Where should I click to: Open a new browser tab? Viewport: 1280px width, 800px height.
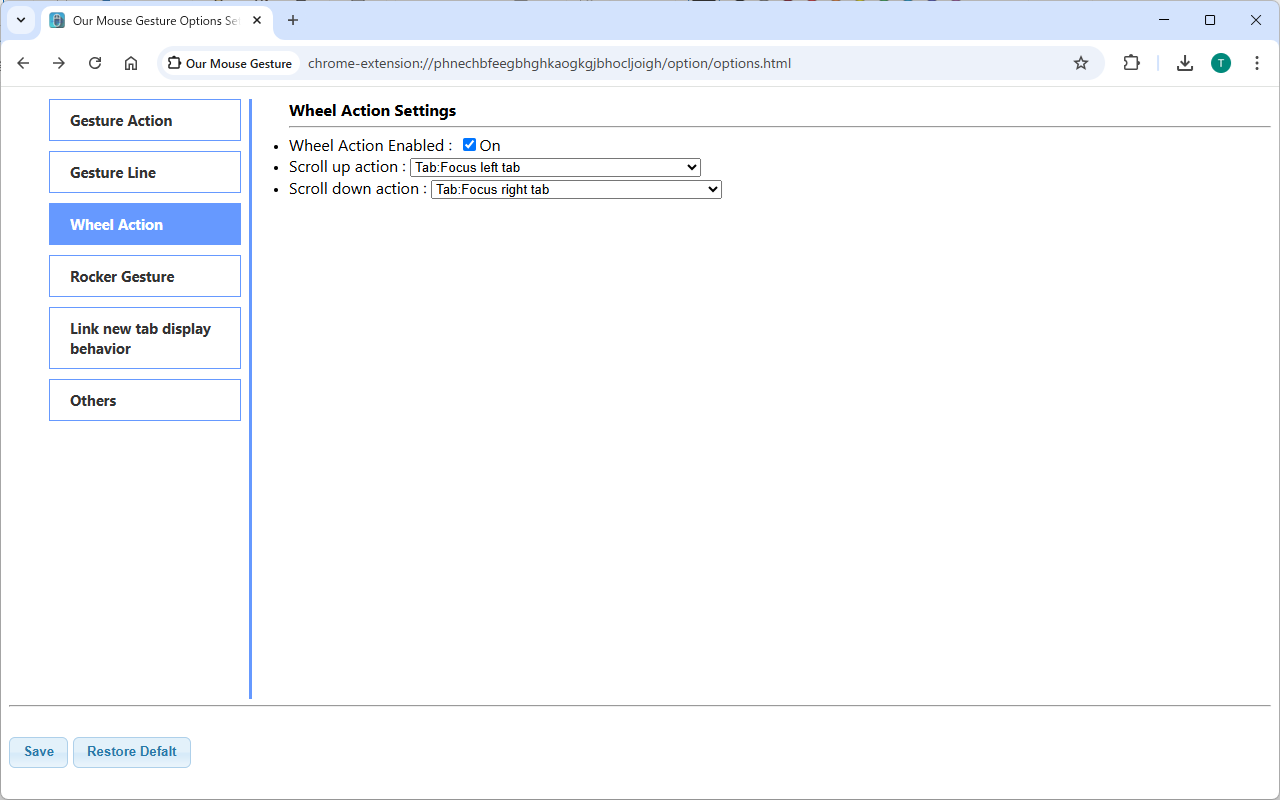pyautogui.click(x=293, y=20)
